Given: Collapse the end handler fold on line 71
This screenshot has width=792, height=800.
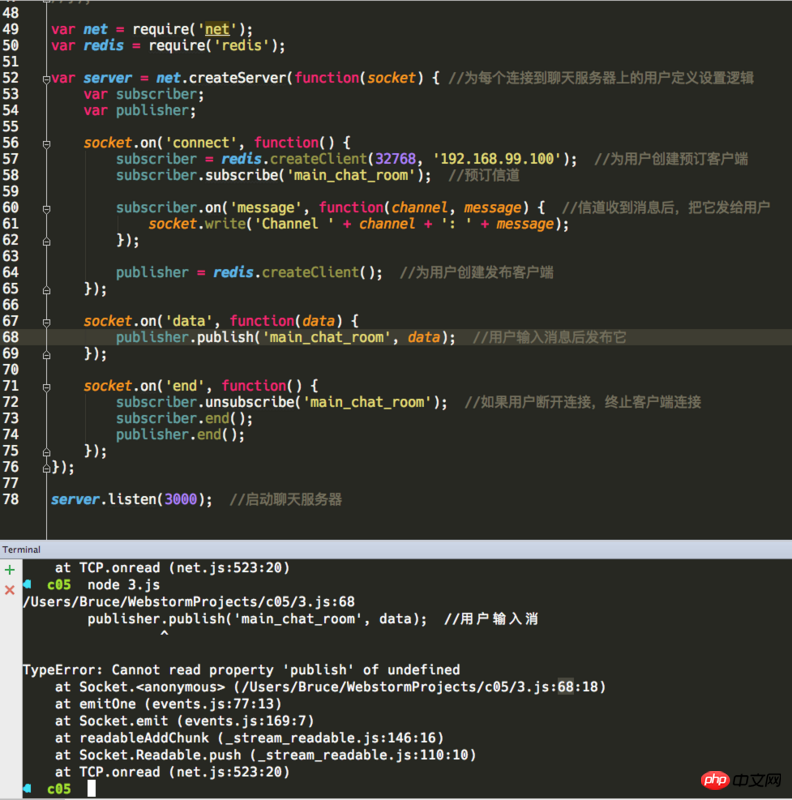Looking at the screenshot, I should 46,387.
